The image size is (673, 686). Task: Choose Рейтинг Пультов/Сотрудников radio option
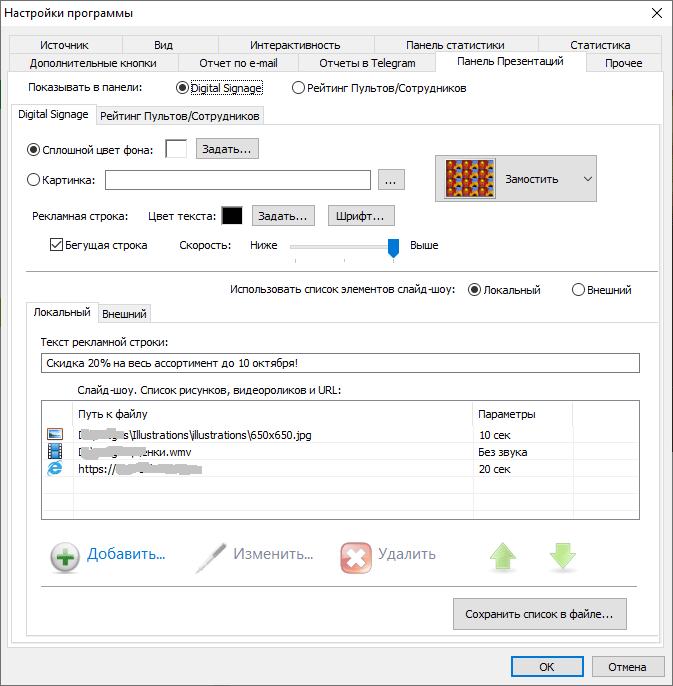[298, 88]
